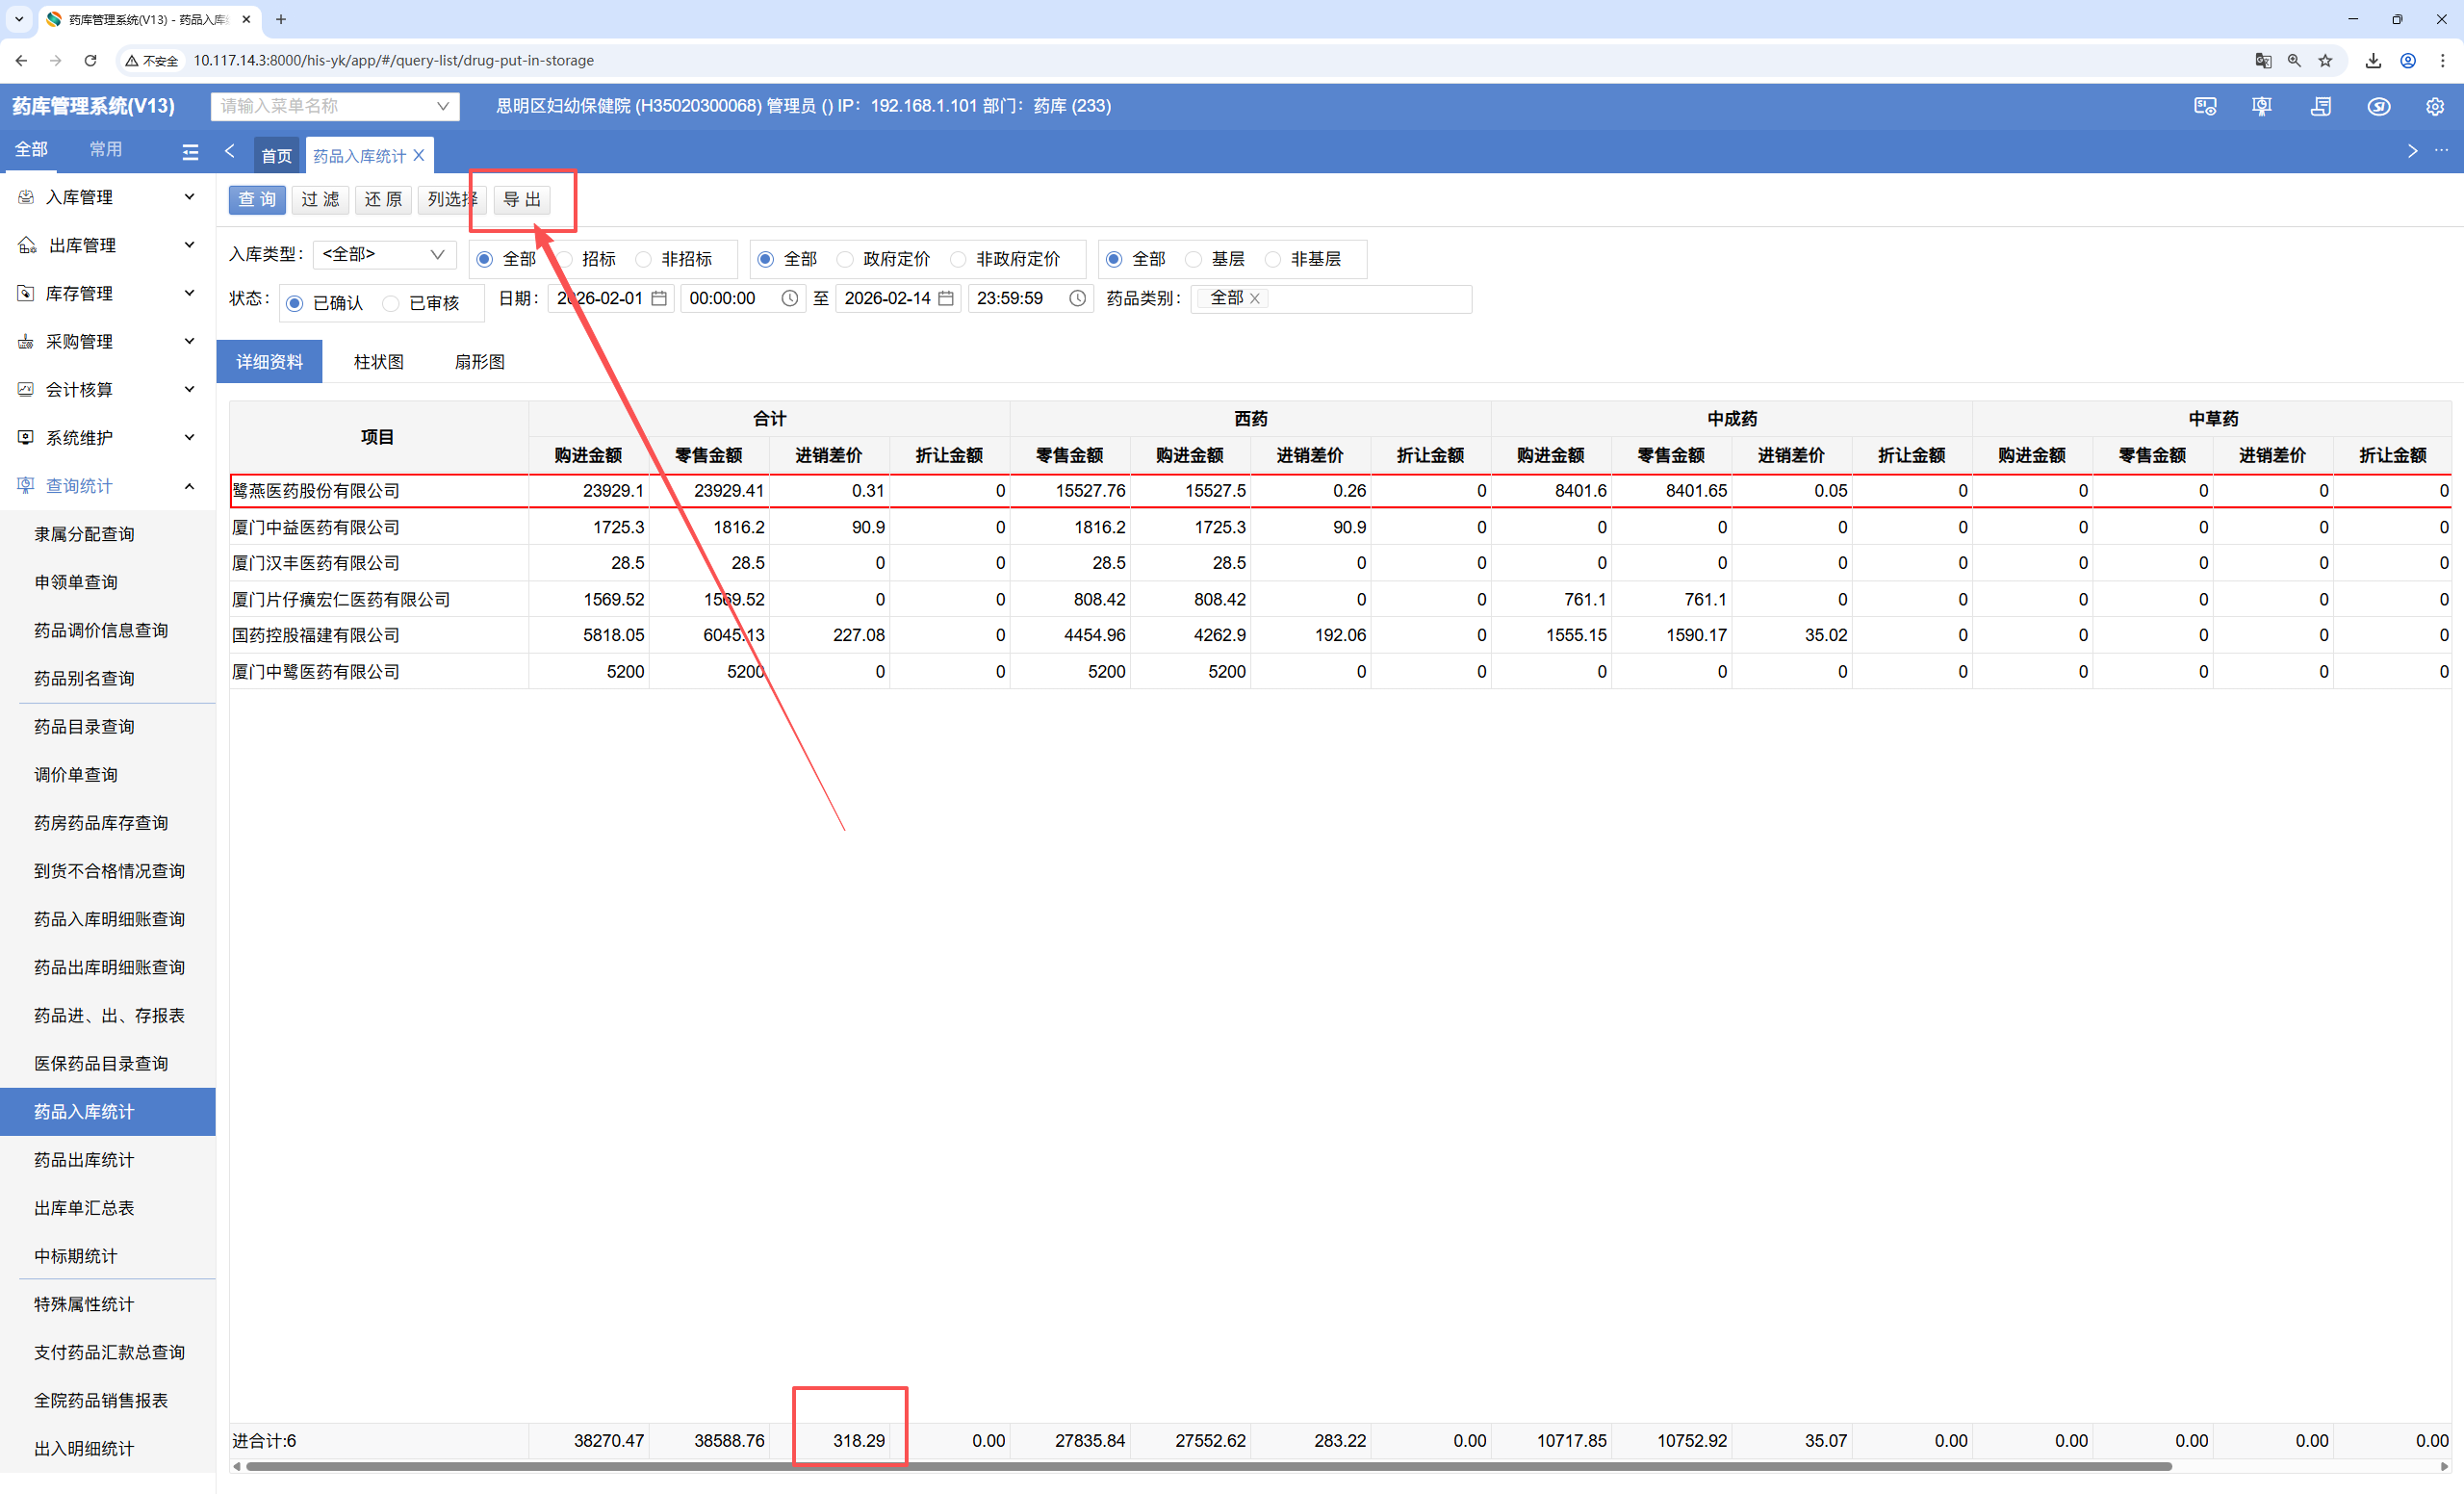2464x1494 pixels.
Task: Click the 导出 export button
Action: click(x=521, y=199)
